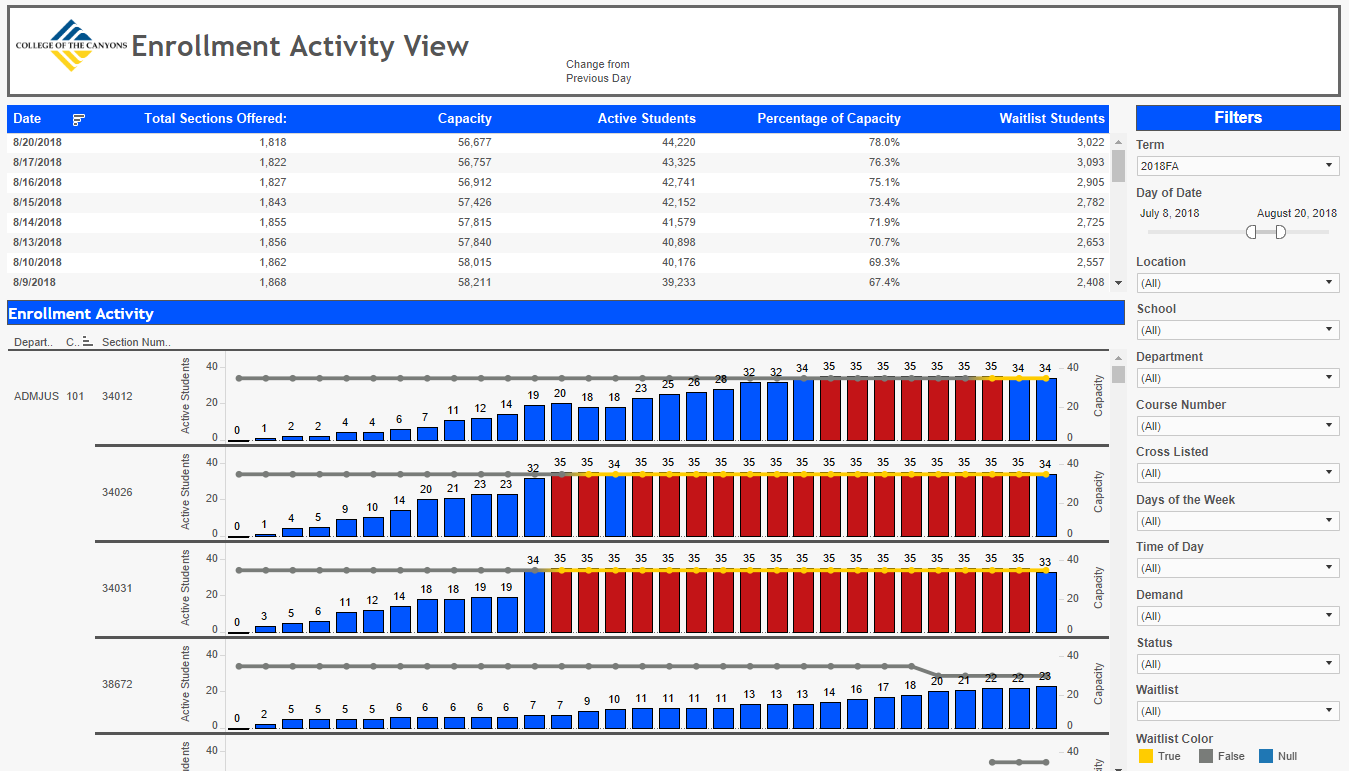The image size is (1352, 771).
Task: Click the 78.0% percentage of capacity cell
Action: pyautogui.click(x=884, y=143)
